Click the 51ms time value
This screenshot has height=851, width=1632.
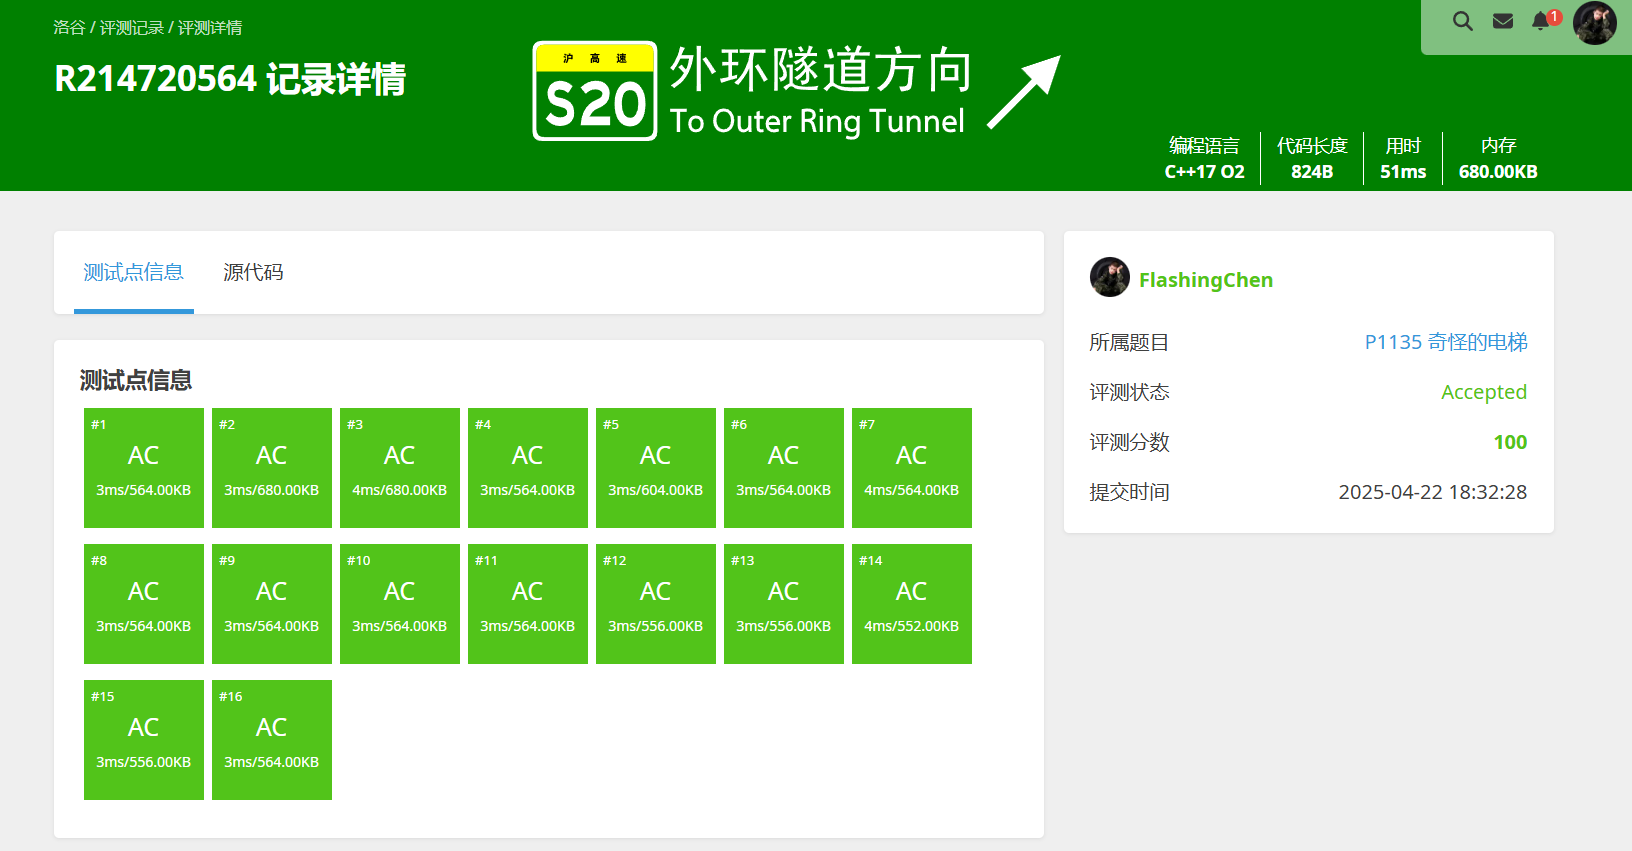pos(1403,172)
